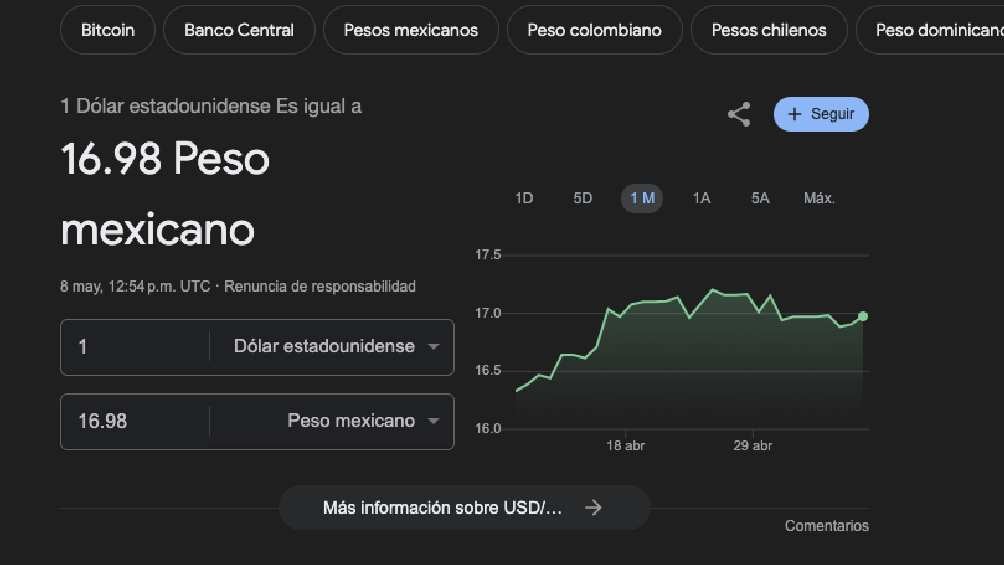Choose the Pesos mexicanos chip
This screenshot has height=565, width=1004.
(411, 30)
